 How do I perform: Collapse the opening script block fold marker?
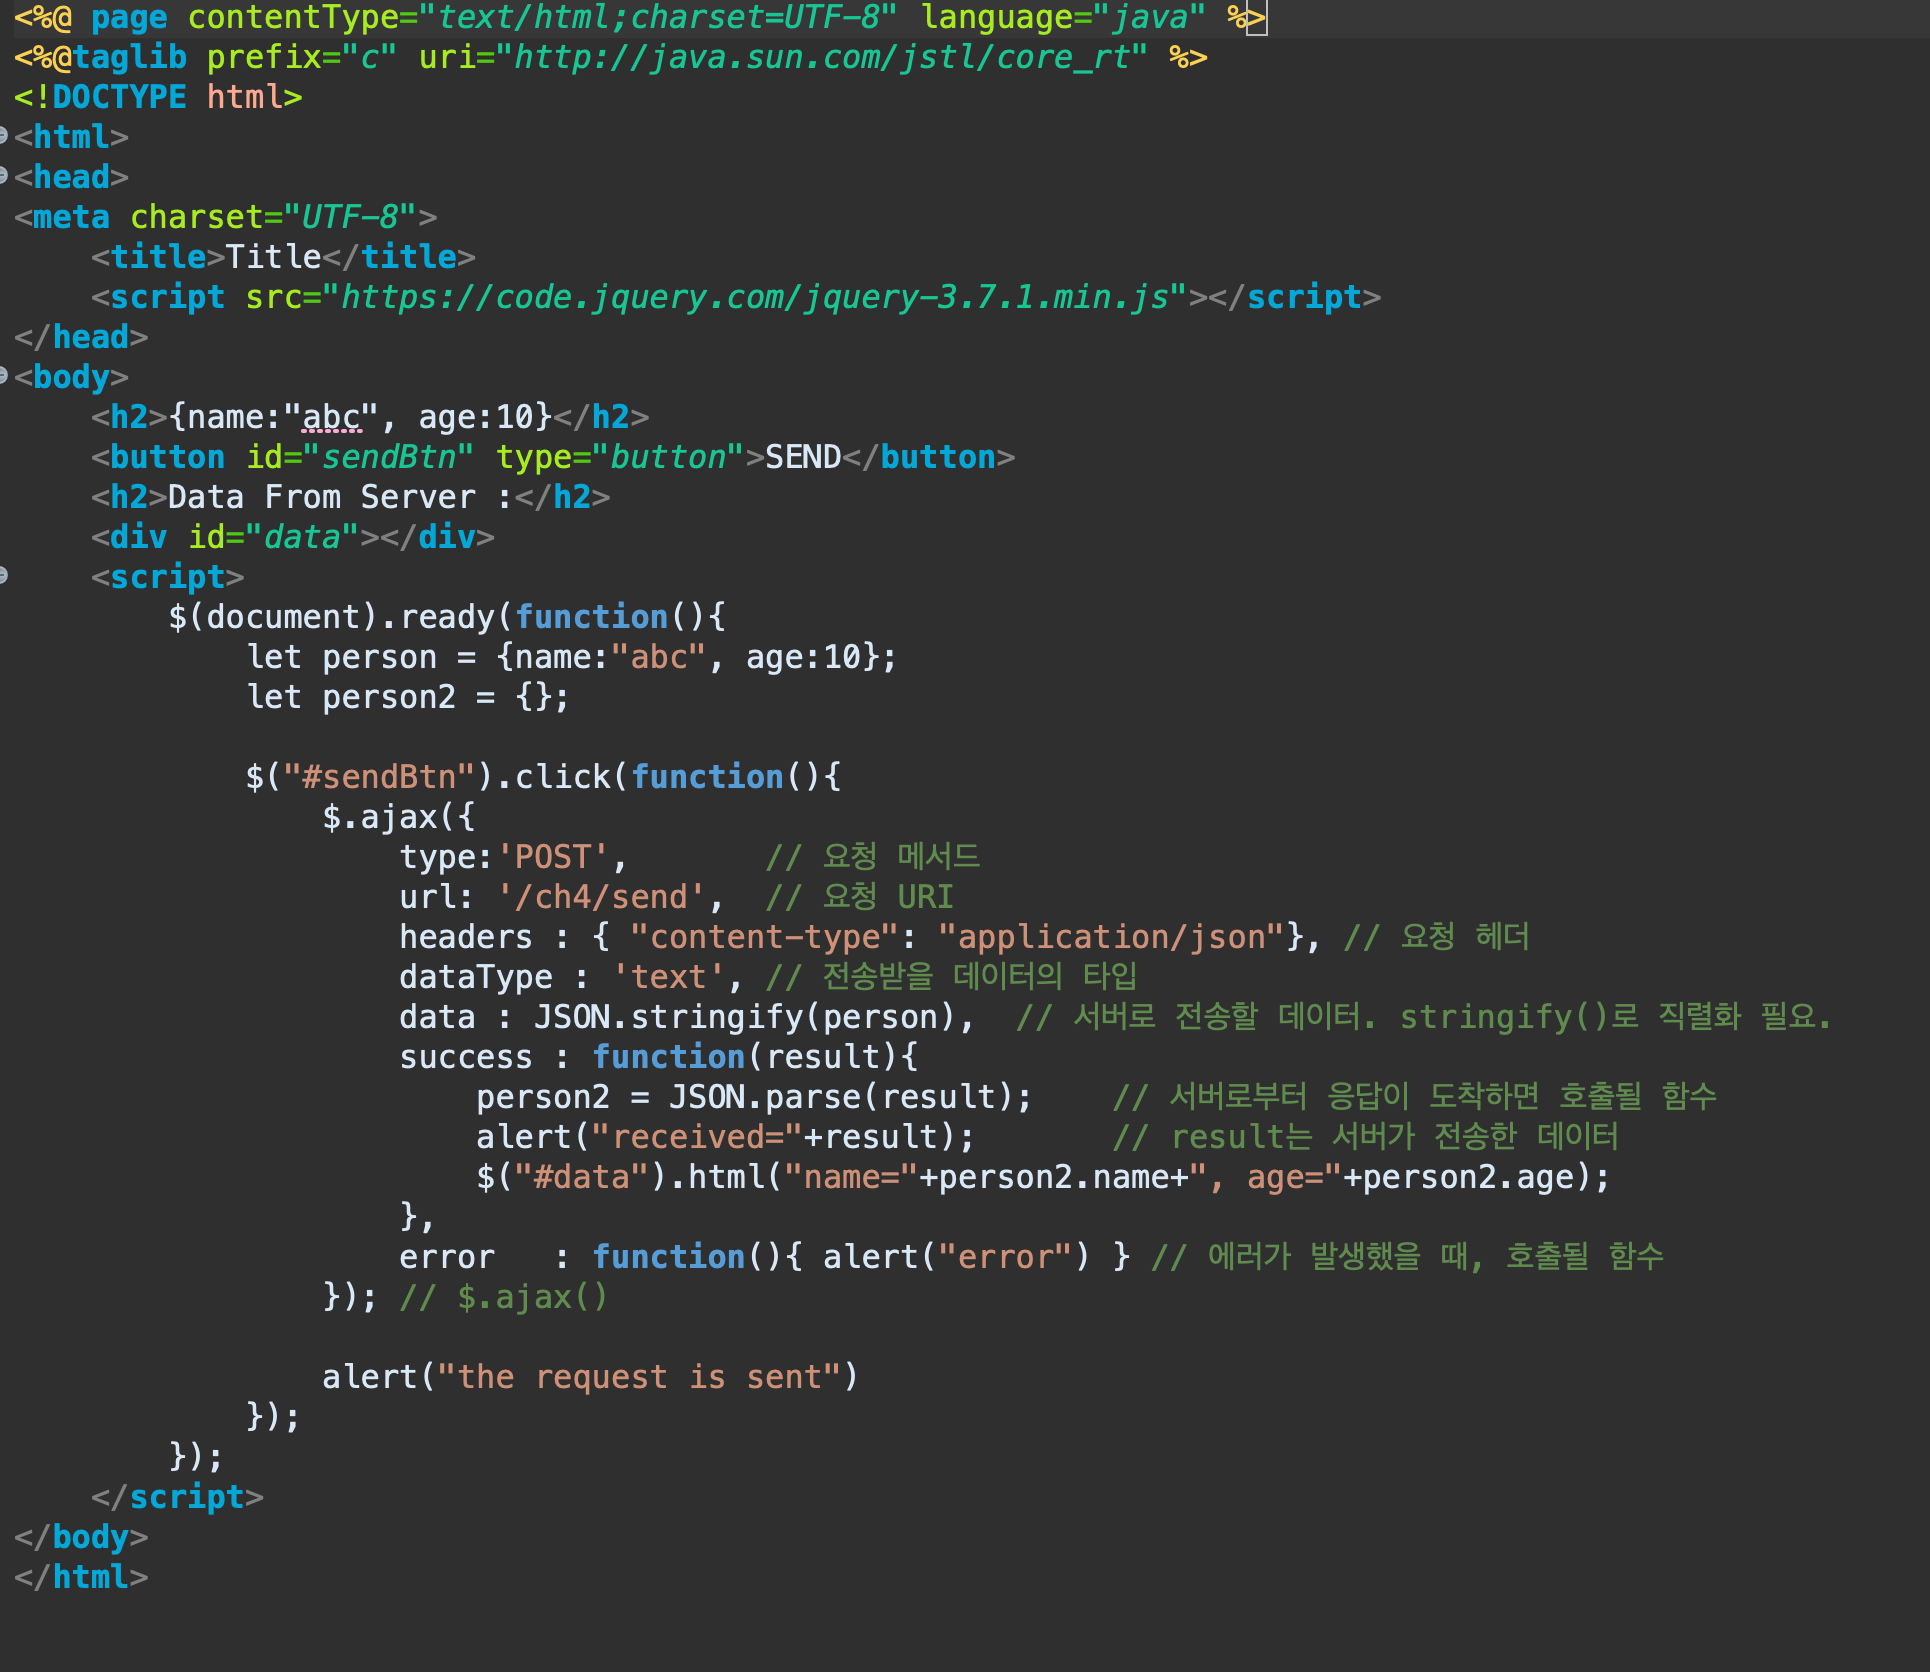coord(3,575)
